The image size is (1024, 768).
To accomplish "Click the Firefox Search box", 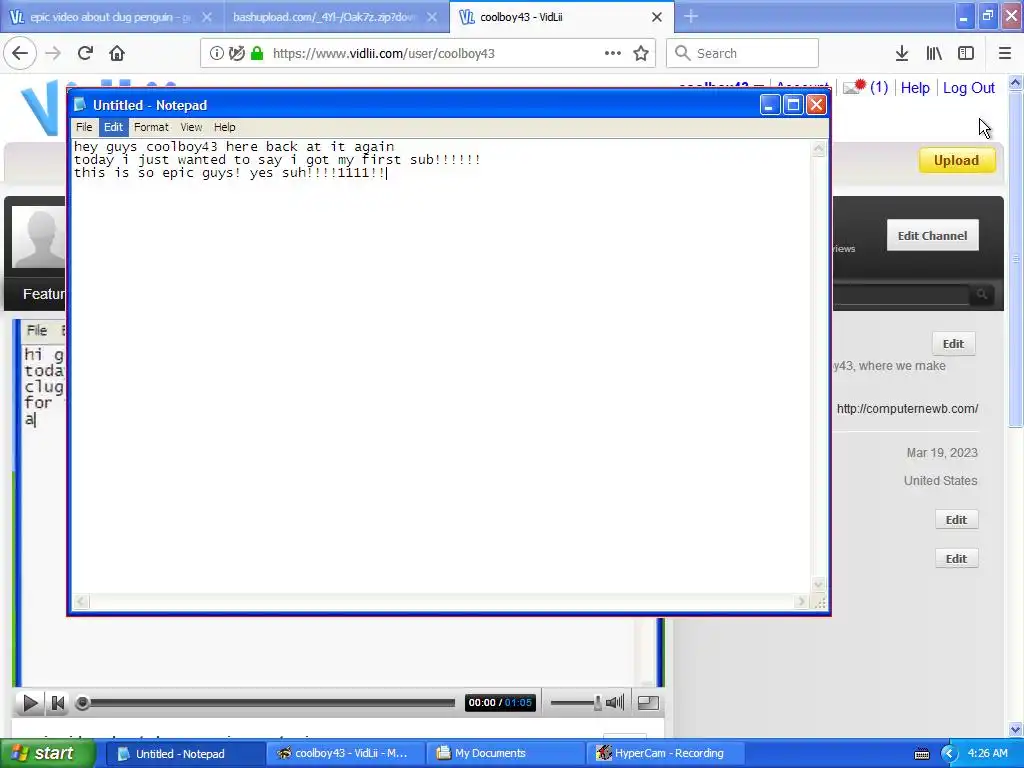I will click(743, 54).
